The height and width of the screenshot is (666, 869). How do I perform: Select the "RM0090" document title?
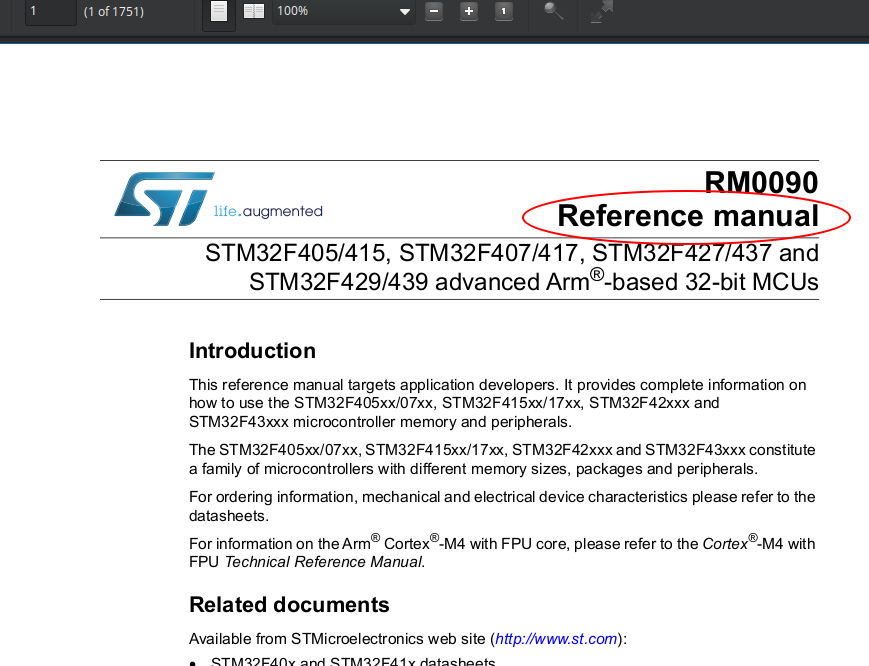click(x=761, y=183)
